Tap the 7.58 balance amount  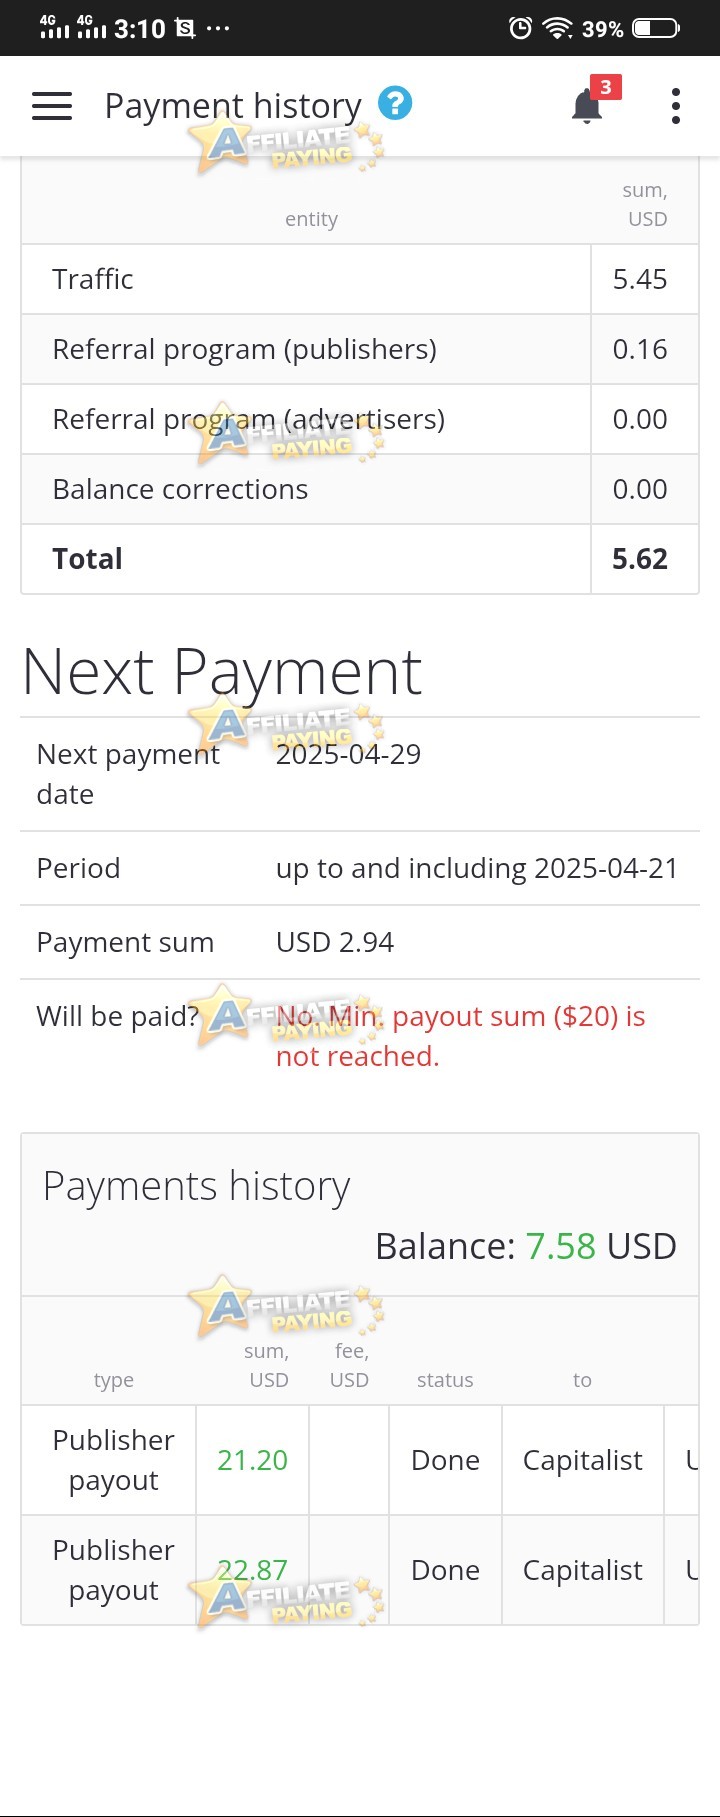pos(560,1246)
